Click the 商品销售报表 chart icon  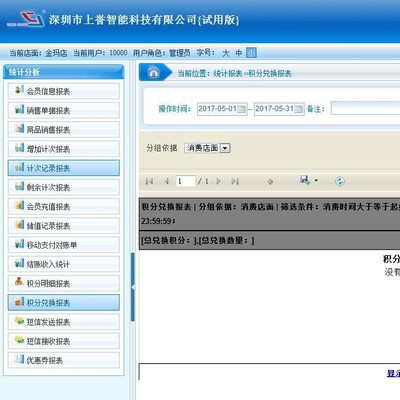coord(19,128)
